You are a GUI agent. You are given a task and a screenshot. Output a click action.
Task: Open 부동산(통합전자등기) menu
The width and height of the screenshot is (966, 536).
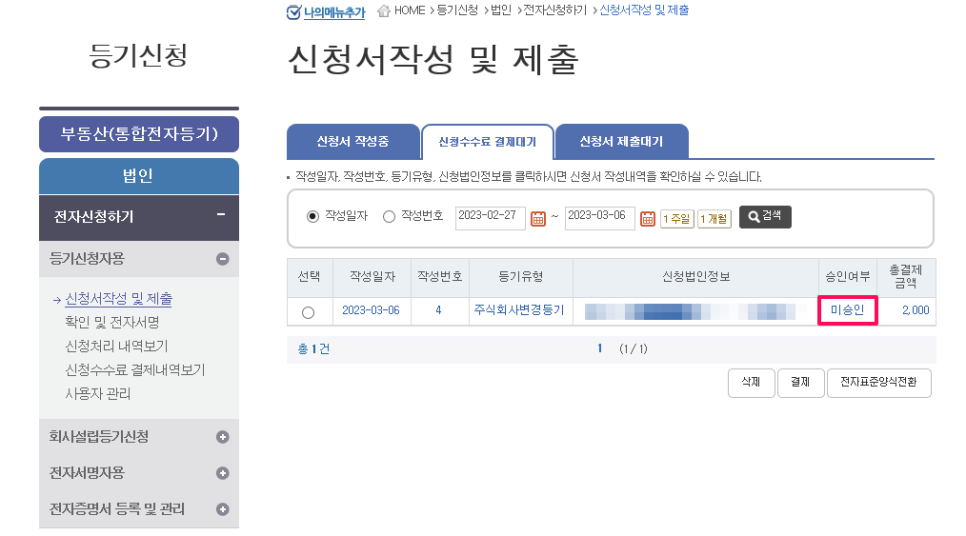click(x=139, y=134)
